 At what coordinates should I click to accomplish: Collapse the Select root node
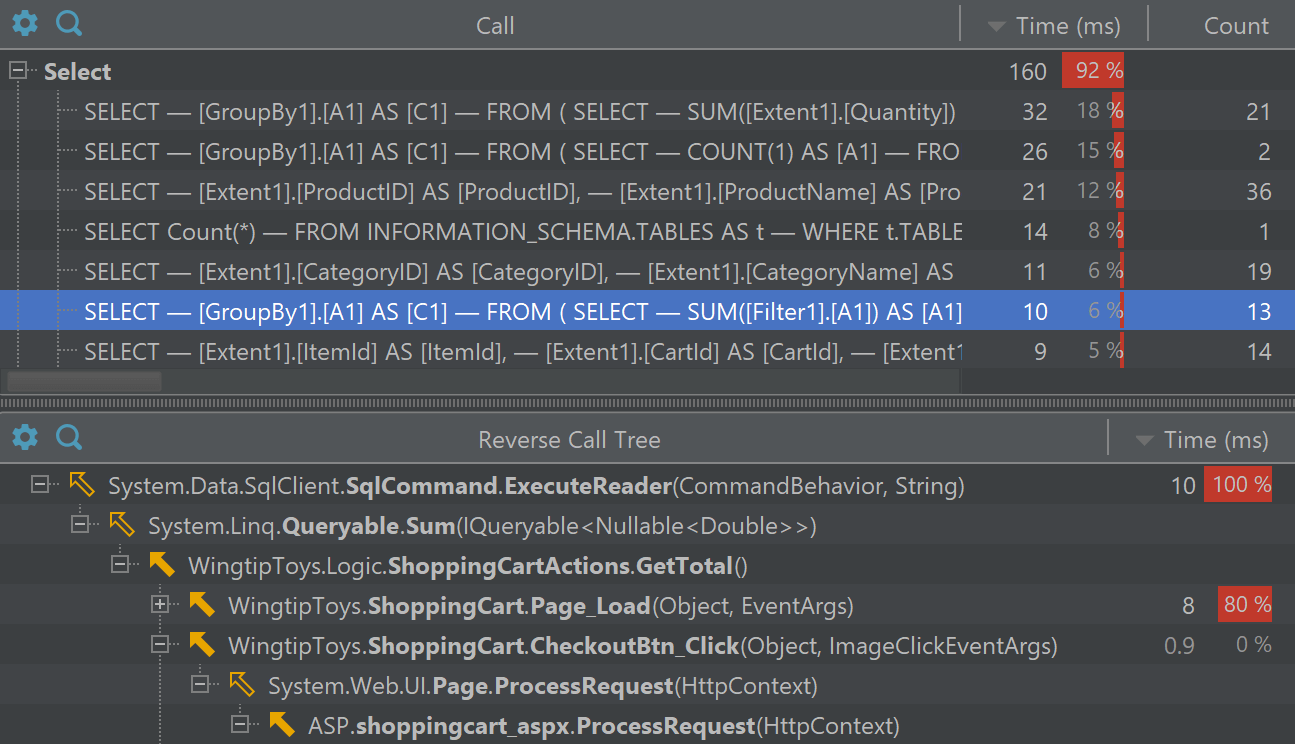[17, 71]
